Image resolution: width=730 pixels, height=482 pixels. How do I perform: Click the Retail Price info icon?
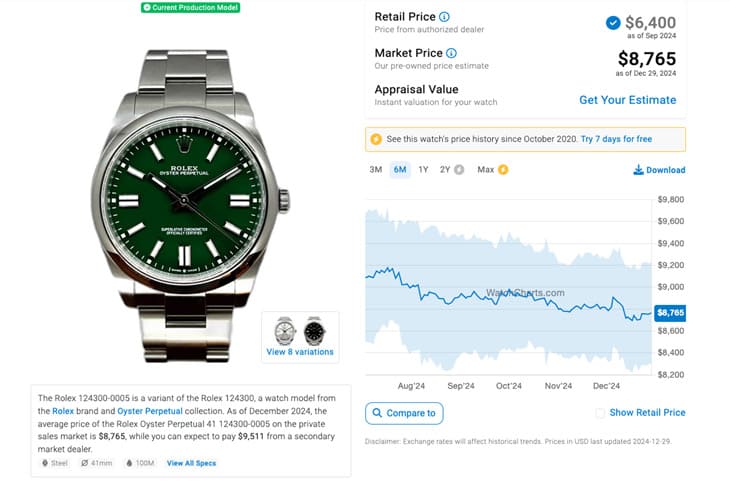[444, 17]
